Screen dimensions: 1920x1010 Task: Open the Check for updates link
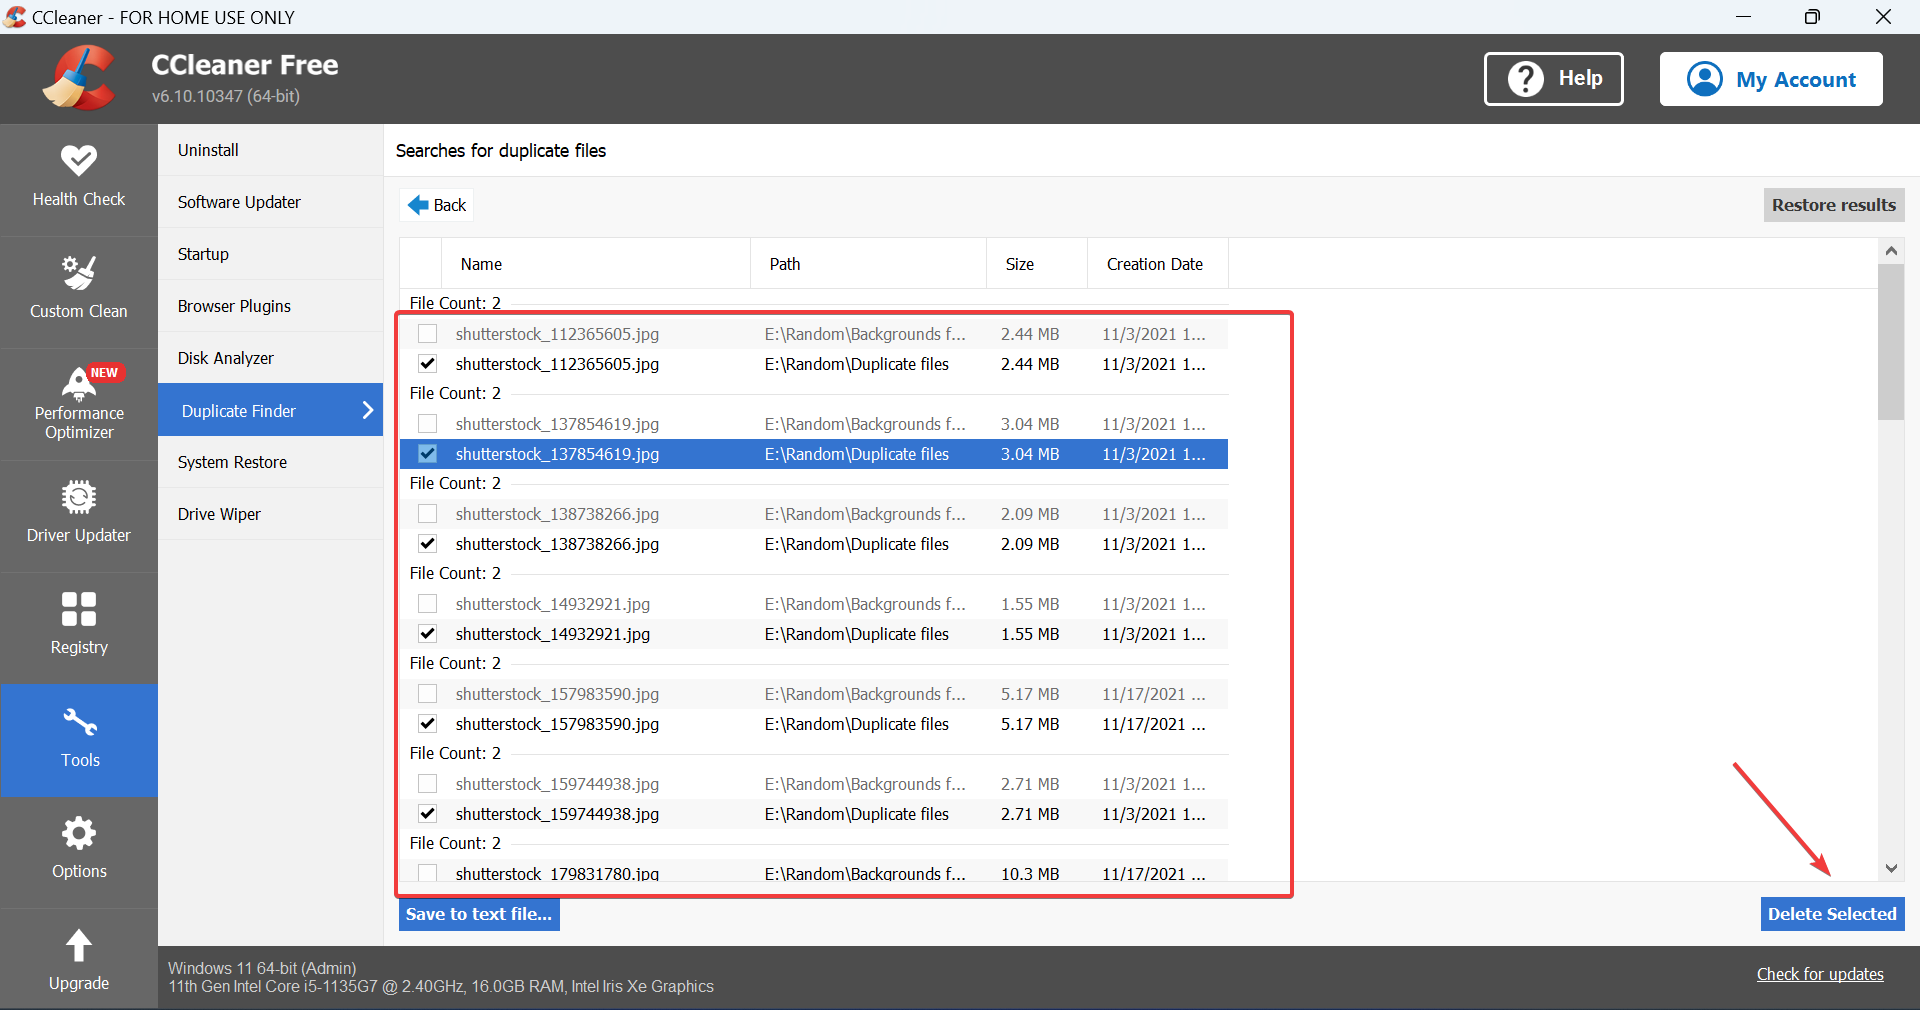pyautogui.click(x=1820, y=974)
